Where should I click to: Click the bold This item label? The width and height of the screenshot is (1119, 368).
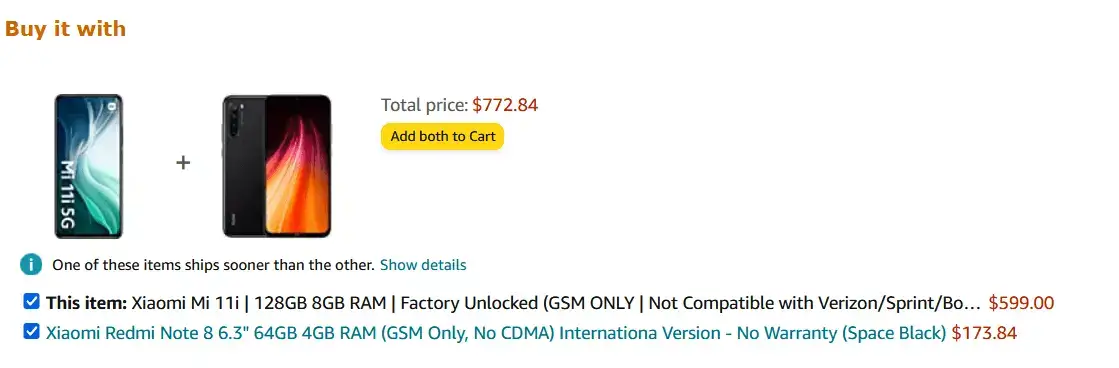pos(86,303)
